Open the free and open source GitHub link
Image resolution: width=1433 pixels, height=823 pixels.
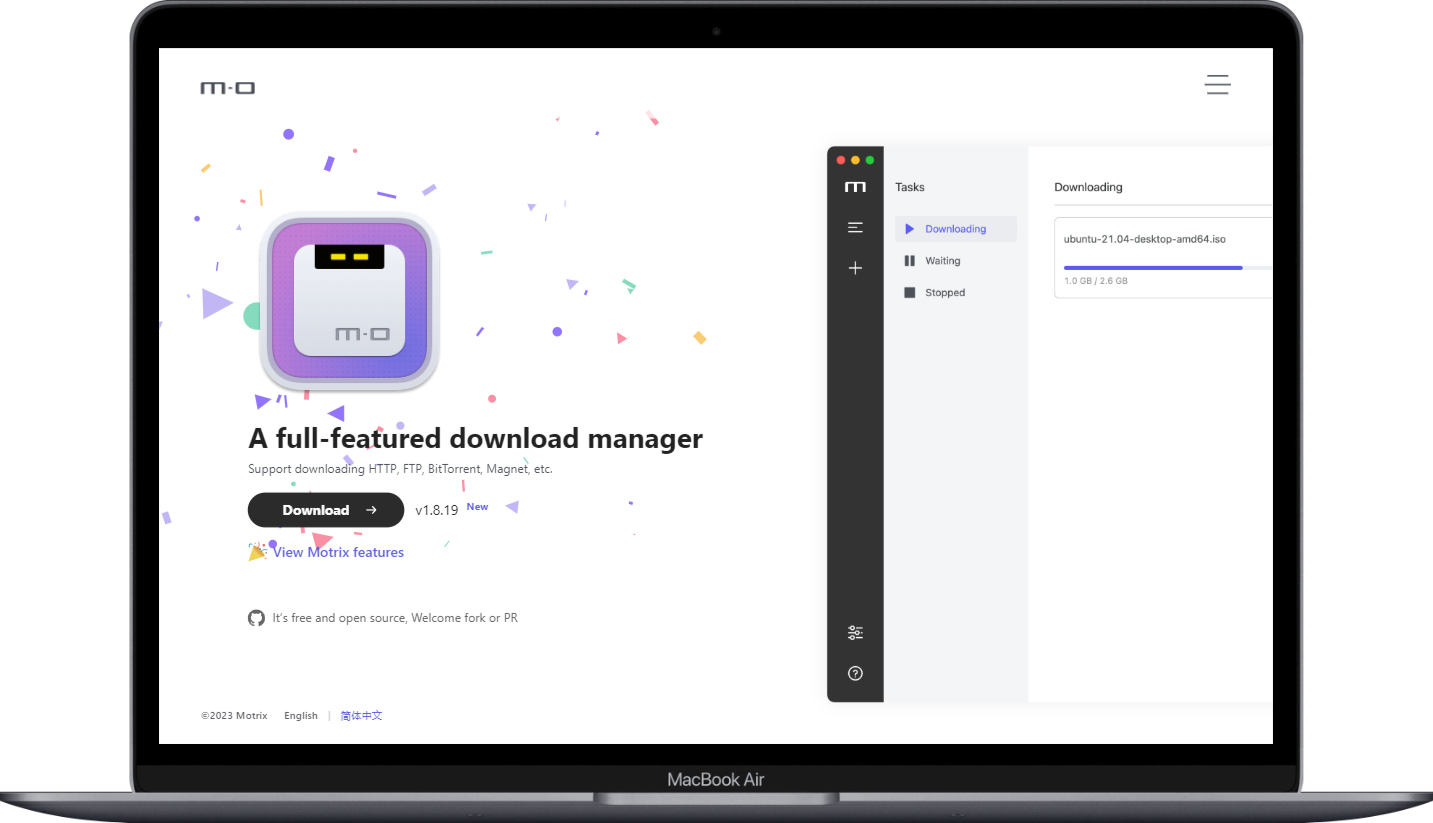point(395,618)
